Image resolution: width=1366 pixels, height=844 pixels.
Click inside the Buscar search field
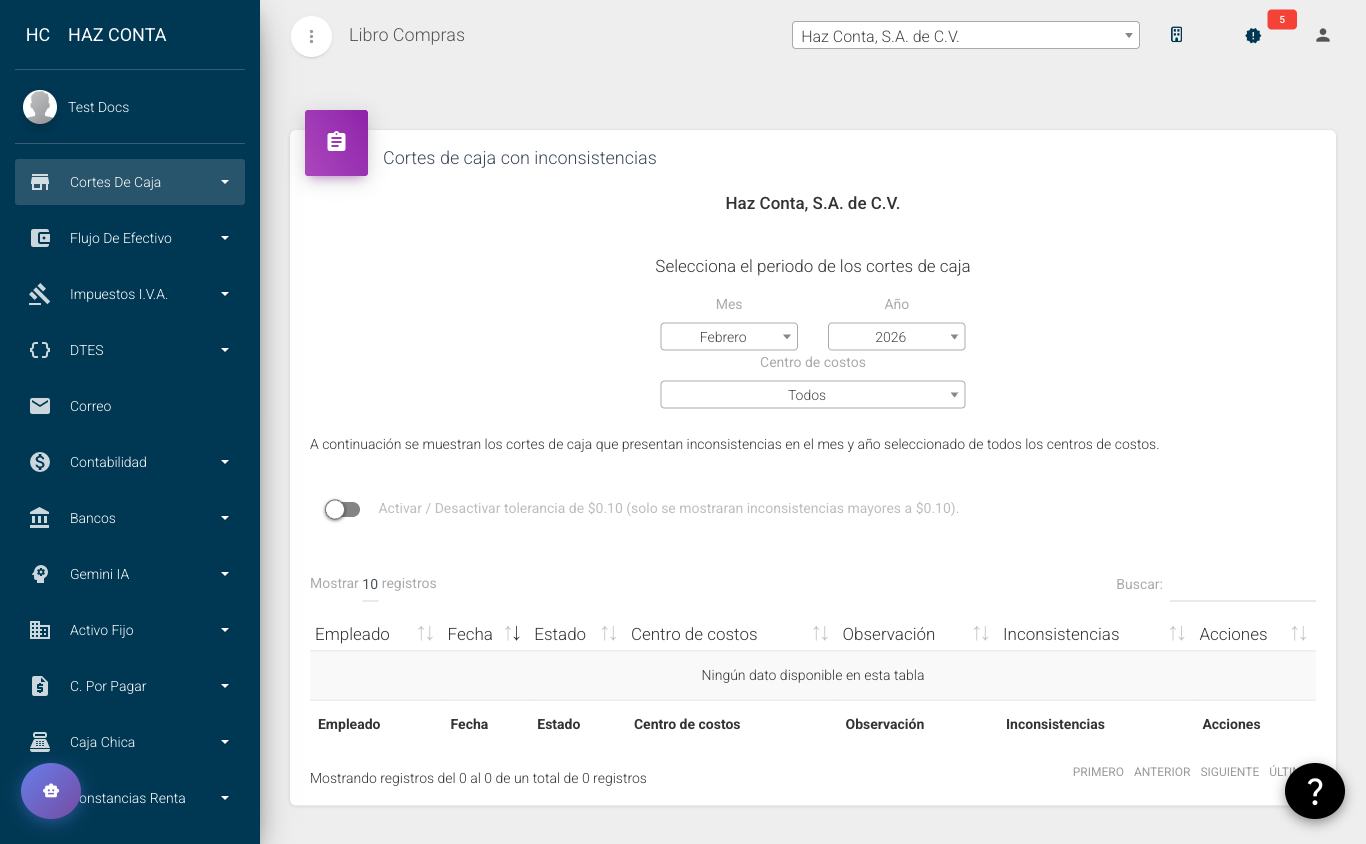(1243, 589)
